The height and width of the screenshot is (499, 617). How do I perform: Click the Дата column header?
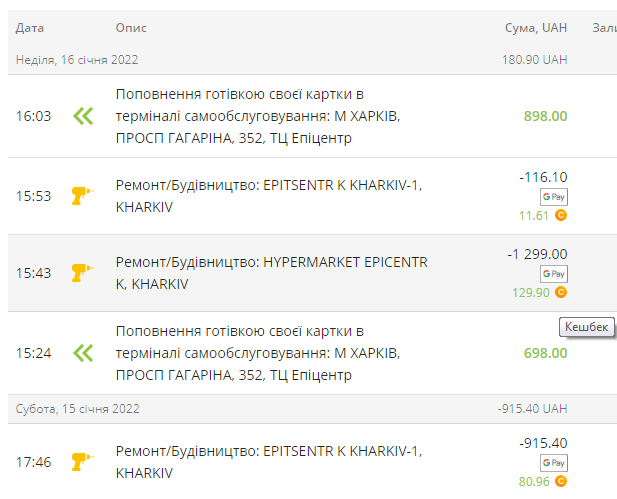point(30,28)
